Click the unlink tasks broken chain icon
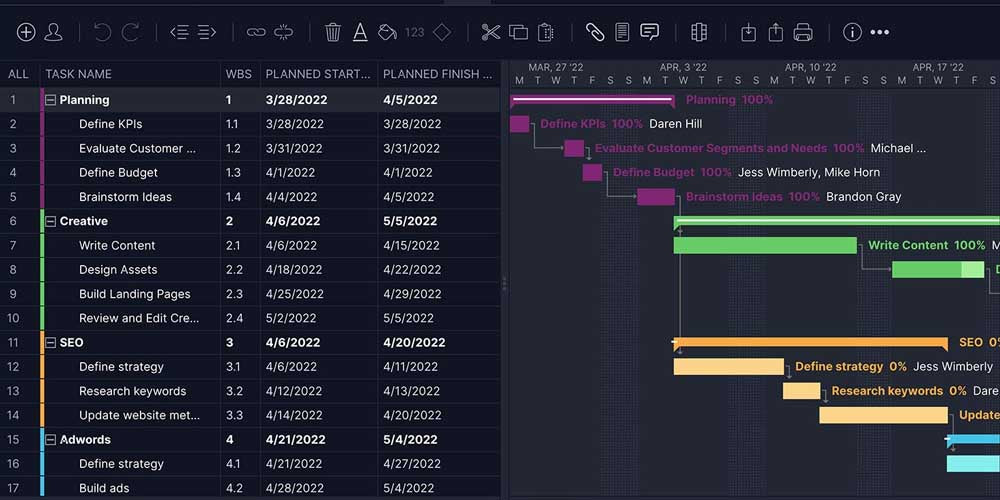 tap(284, 33)
